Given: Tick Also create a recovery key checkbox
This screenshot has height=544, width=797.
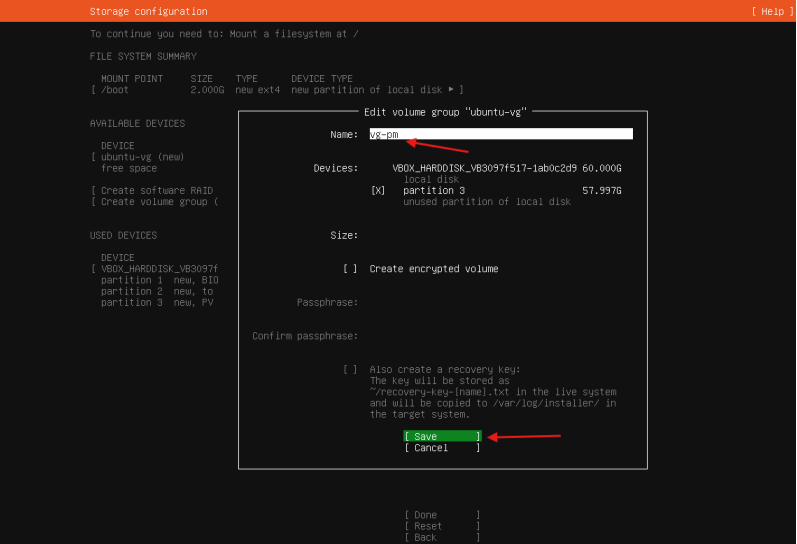Looking at the screenshot, I should pyautogui.click(x=350, y=369).
